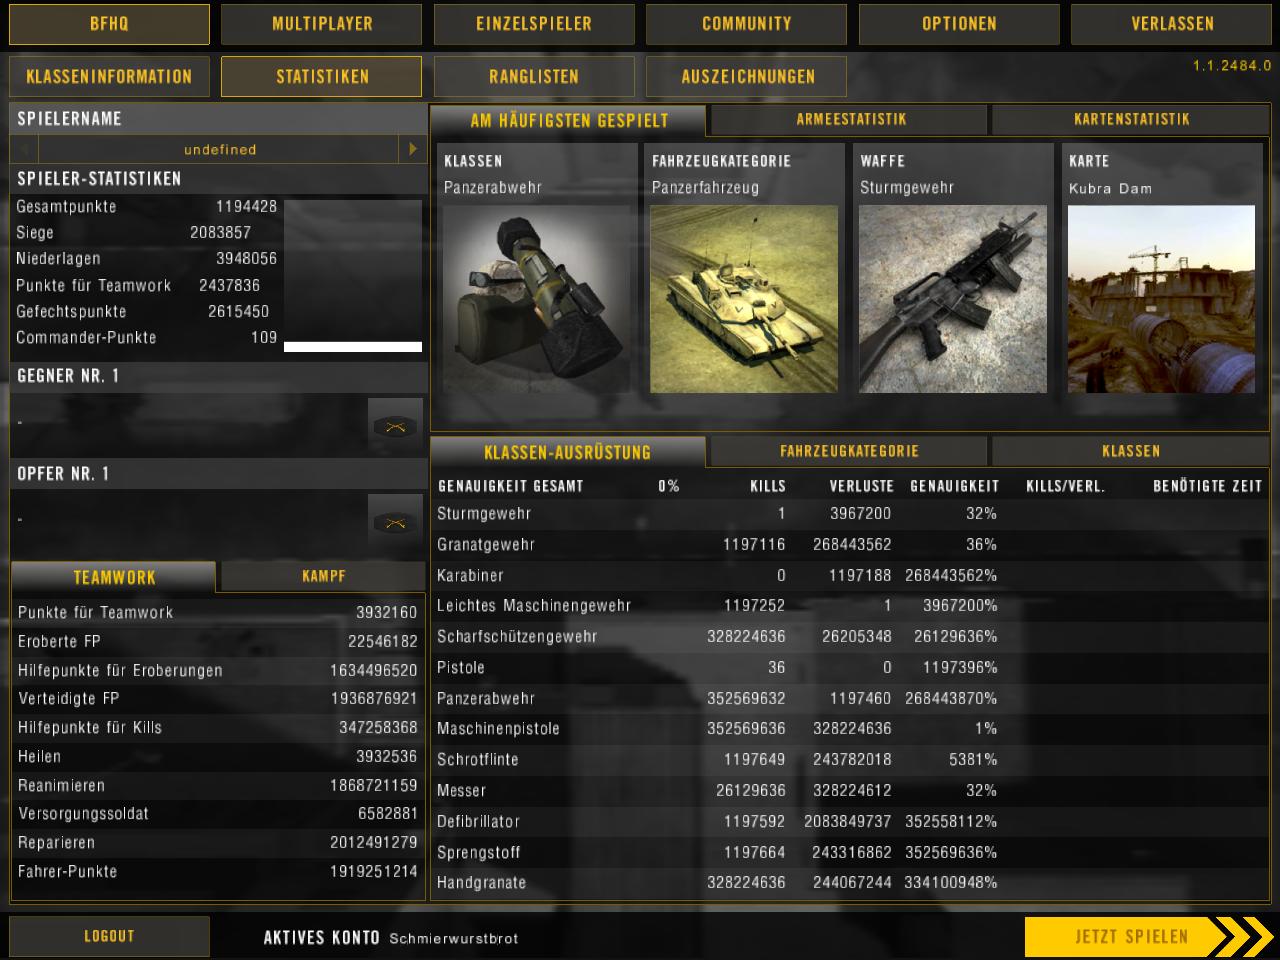Image resolution: width=1280 pixels, height=960 pixels.
Task: Click the Sturmgewehr assault rifle image
Action: coord(952,299)
